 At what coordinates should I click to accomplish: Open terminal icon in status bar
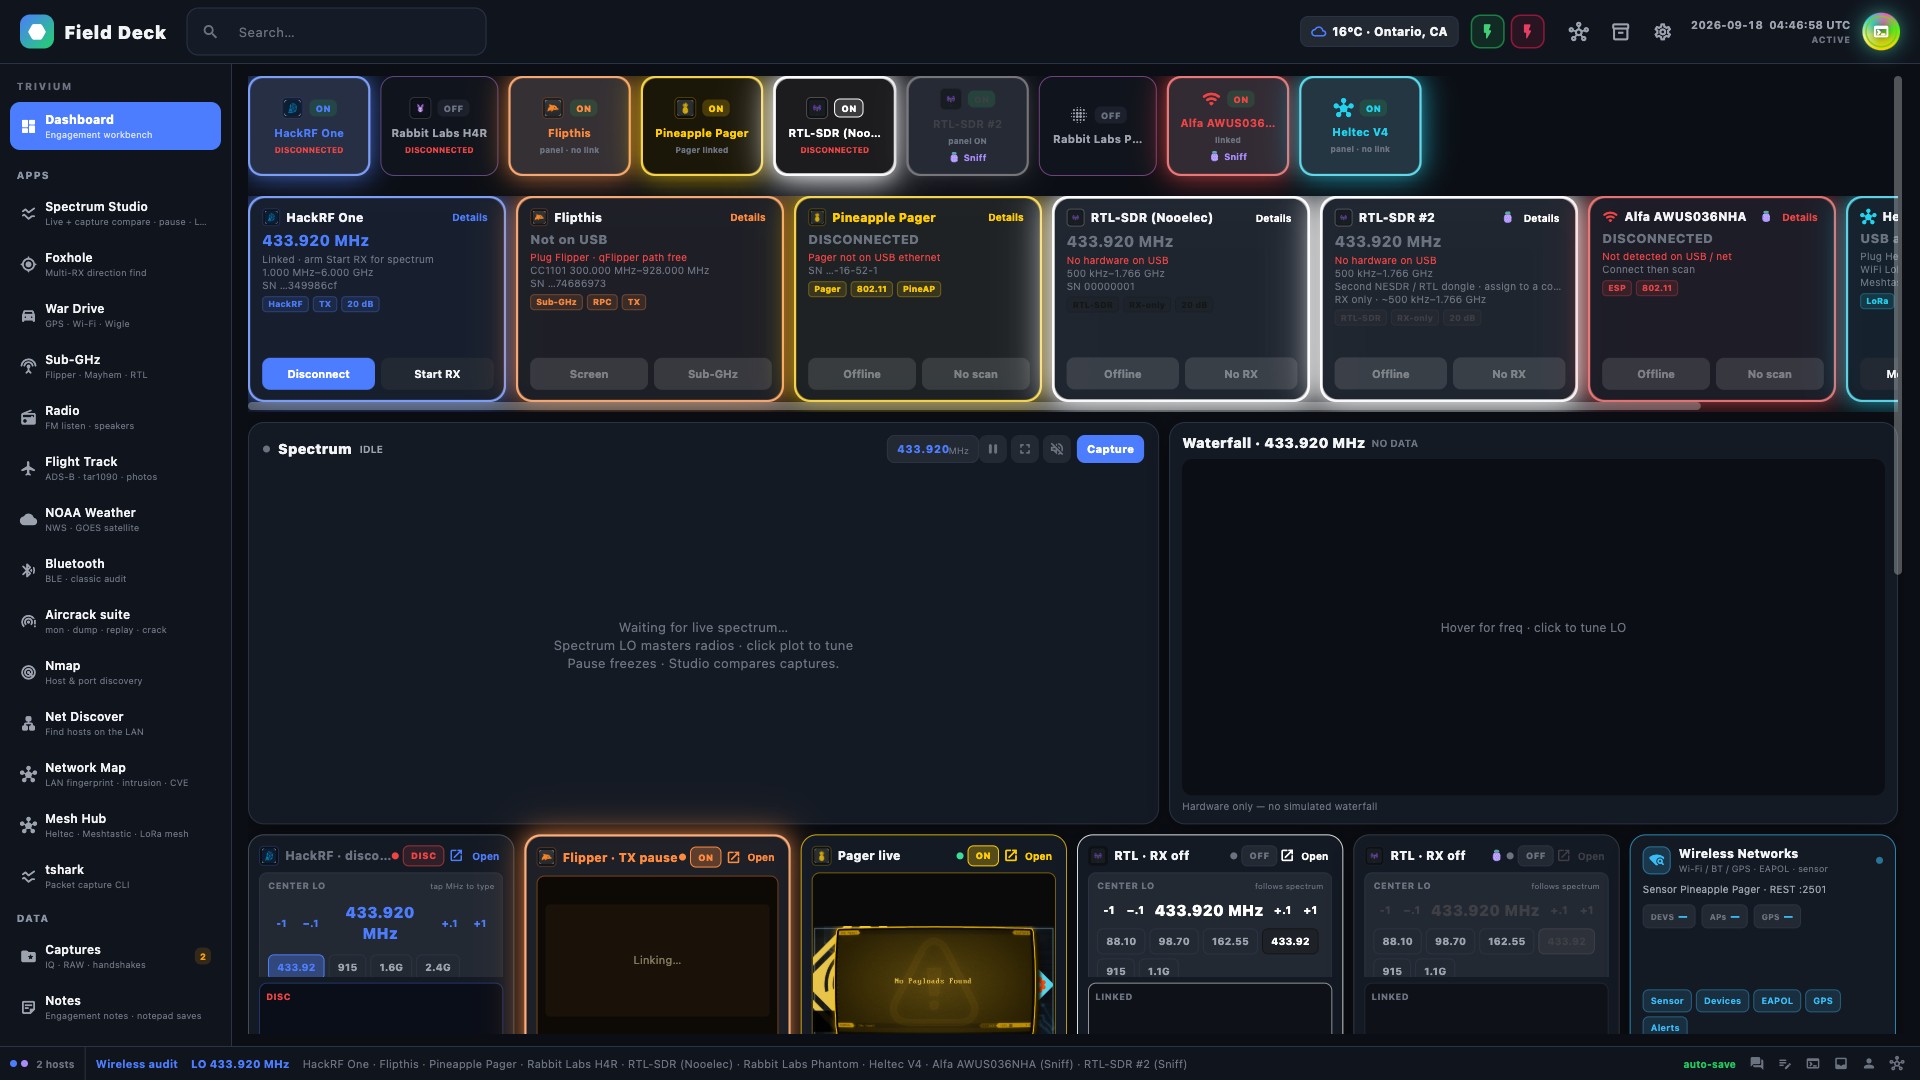pos(1812,1064)
